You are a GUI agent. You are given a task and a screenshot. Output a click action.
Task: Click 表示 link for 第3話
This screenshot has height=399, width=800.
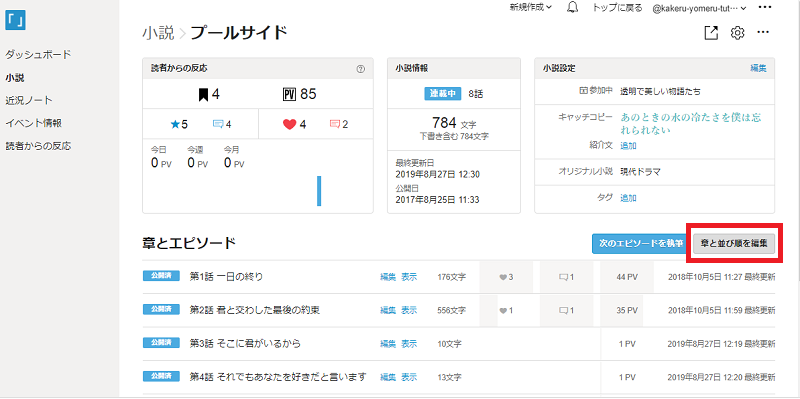(409, 344)
